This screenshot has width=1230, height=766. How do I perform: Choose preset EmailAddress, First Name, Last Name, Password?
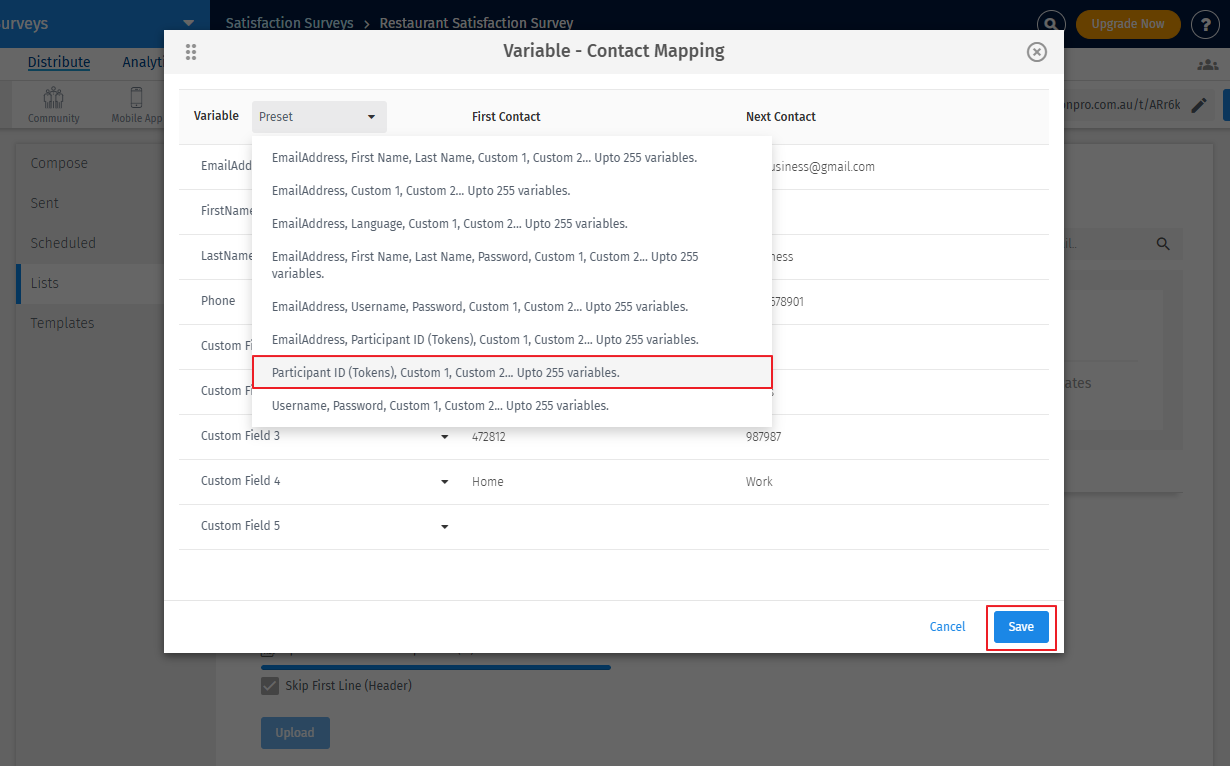coord(512,265)
